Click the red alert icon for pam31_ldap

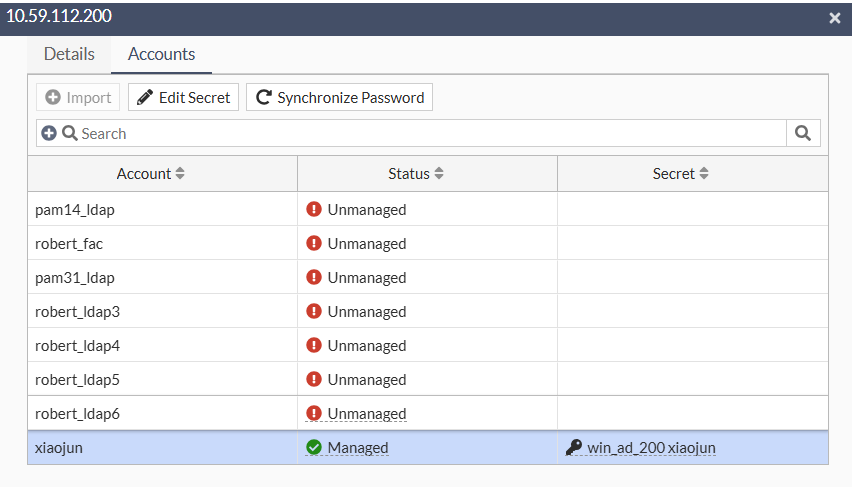point(314,277)
